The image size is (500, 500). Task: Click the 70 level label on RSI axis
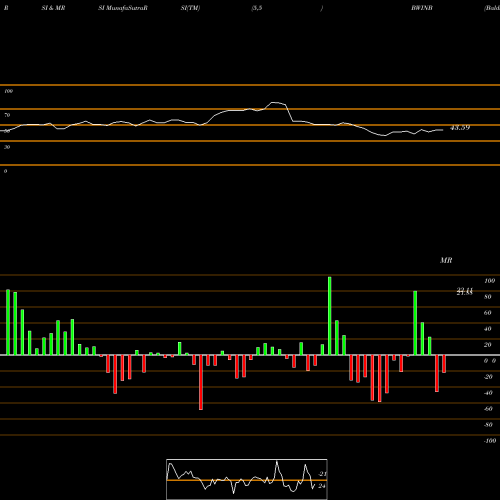[x=7, y=115]
